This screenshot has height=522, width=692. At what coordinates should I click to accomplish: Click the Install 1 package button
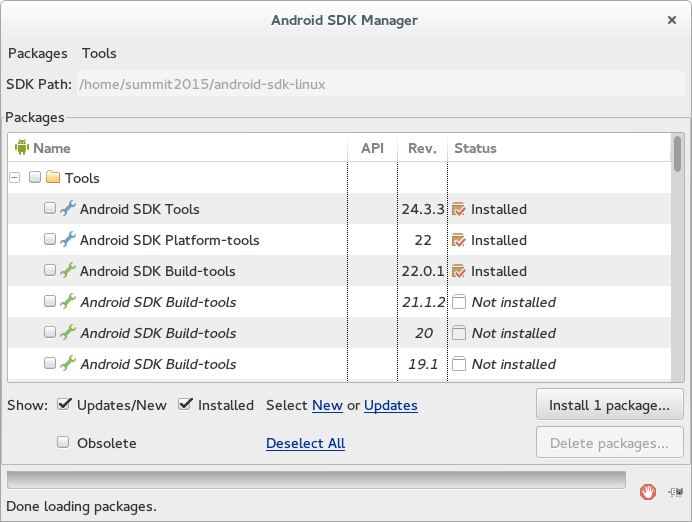[x=609, y=405]
